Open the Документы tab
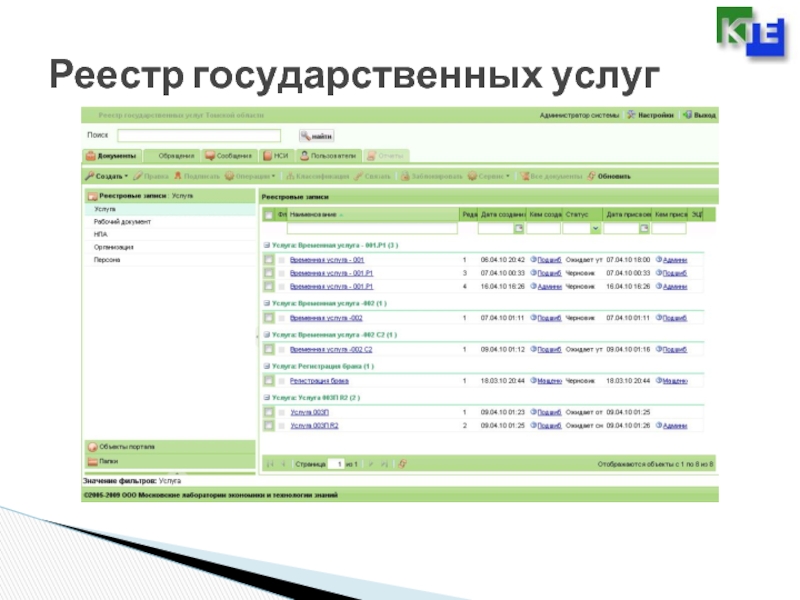This screenshot has height=600, width=800. [x=112, y=156]
